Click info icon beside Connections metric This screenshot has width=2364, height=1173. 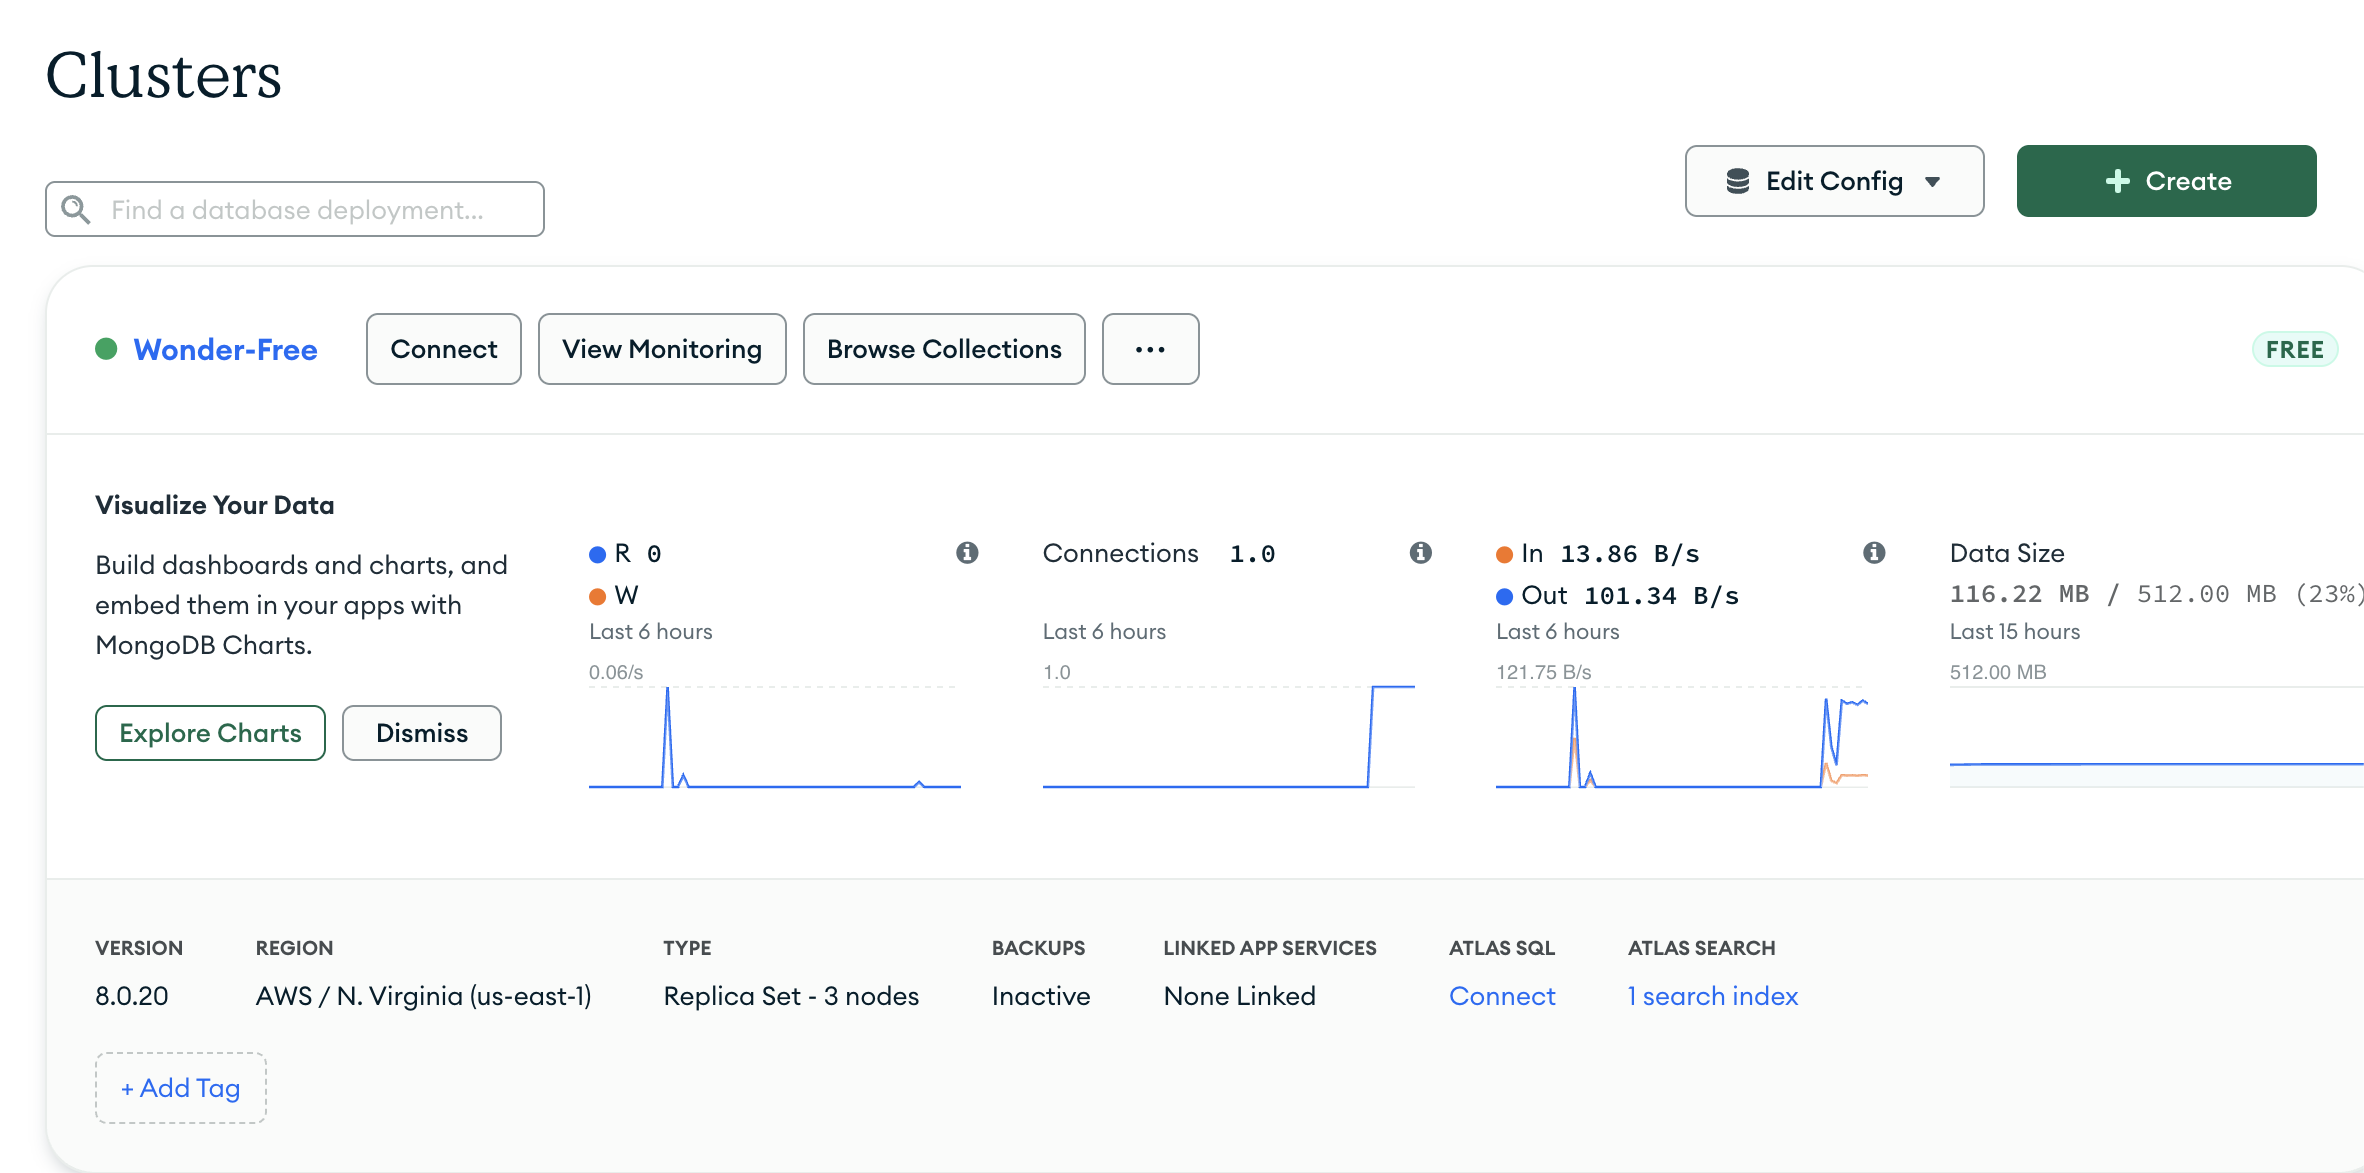(1420, 553)
